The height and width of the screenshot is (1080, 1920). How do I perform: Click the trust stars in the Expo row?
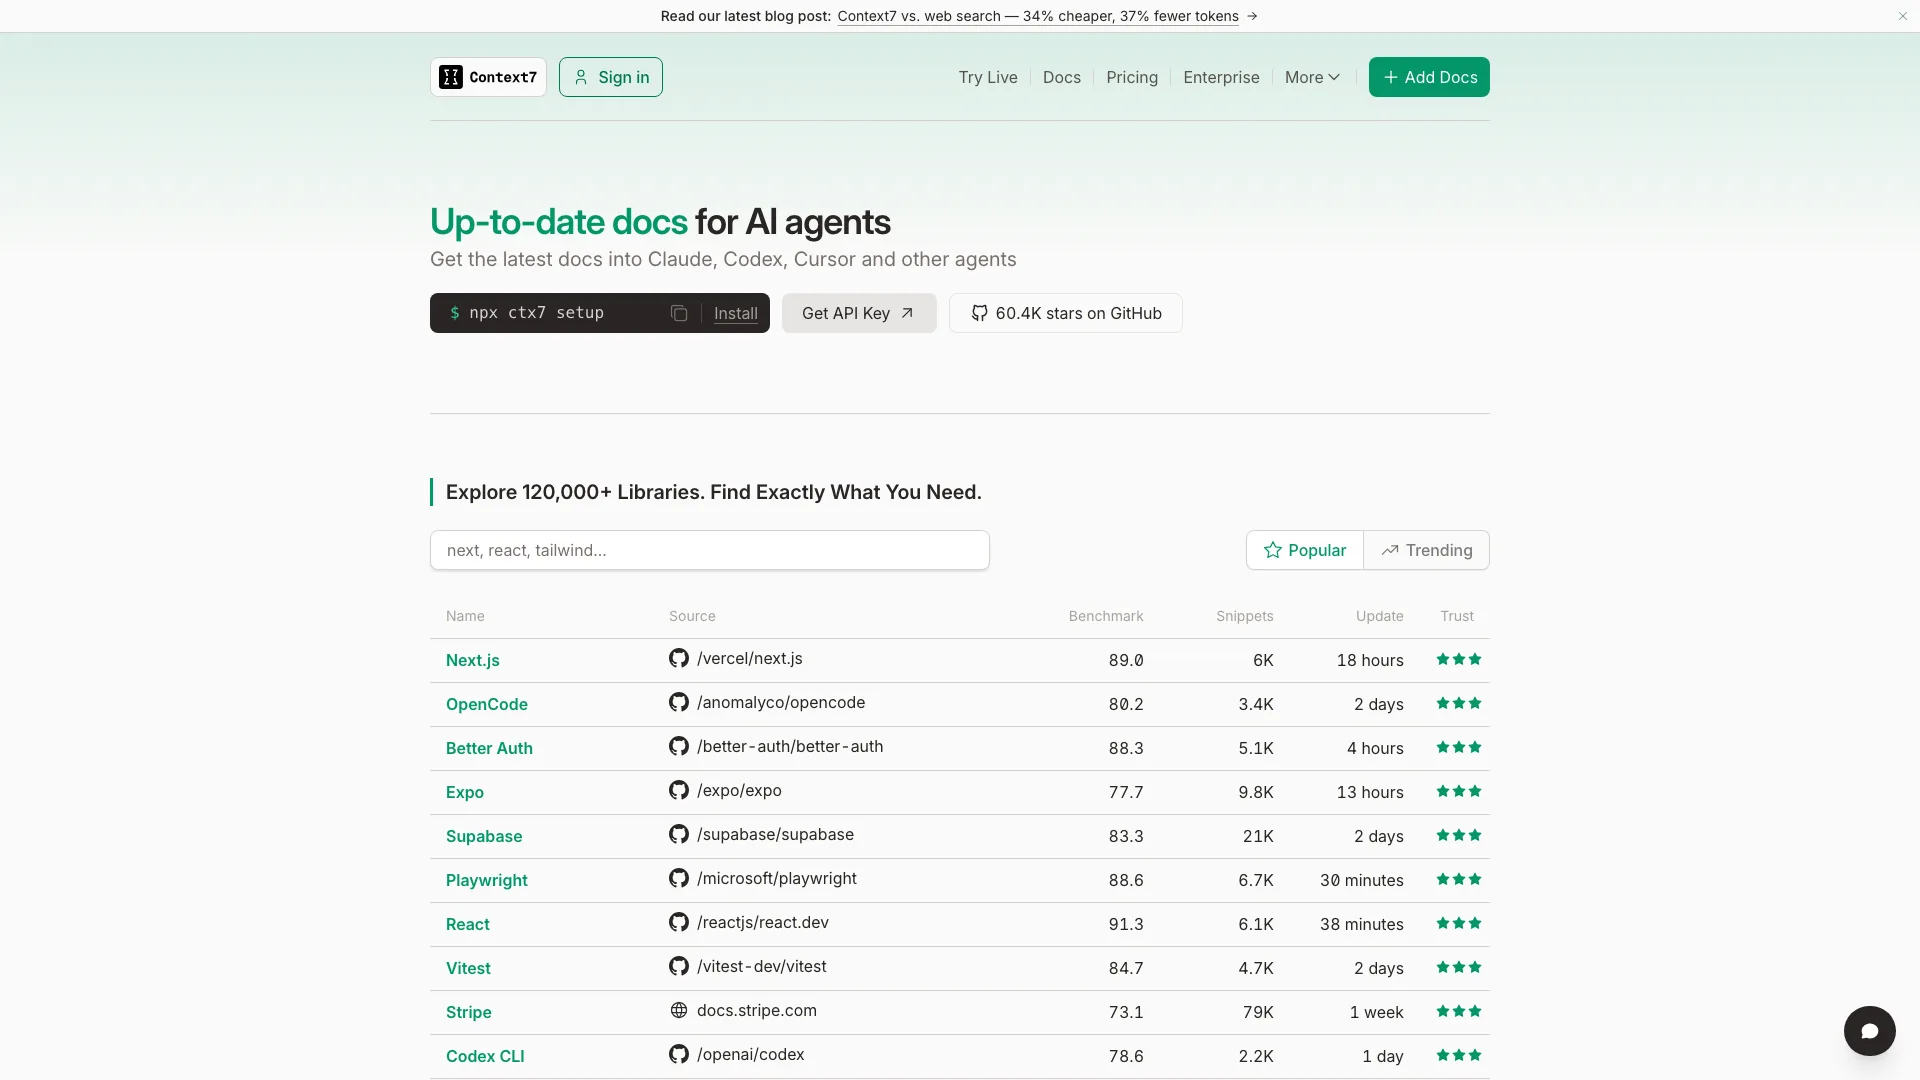click(1459, 791)
